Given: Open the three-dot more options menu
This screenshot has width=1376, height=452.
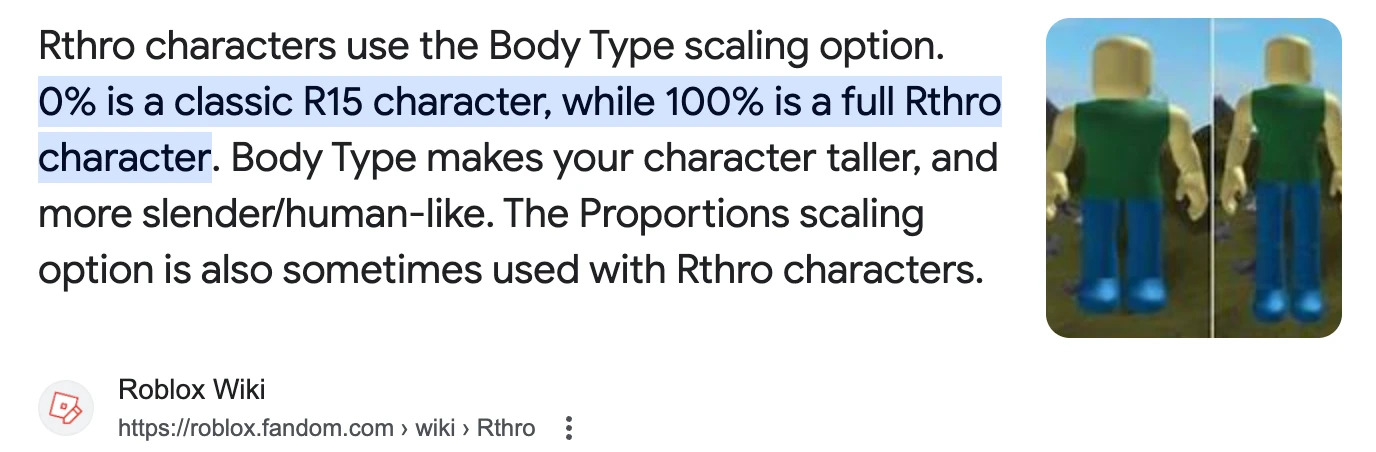Looking at the screenshot, I should tap(569, 428).
